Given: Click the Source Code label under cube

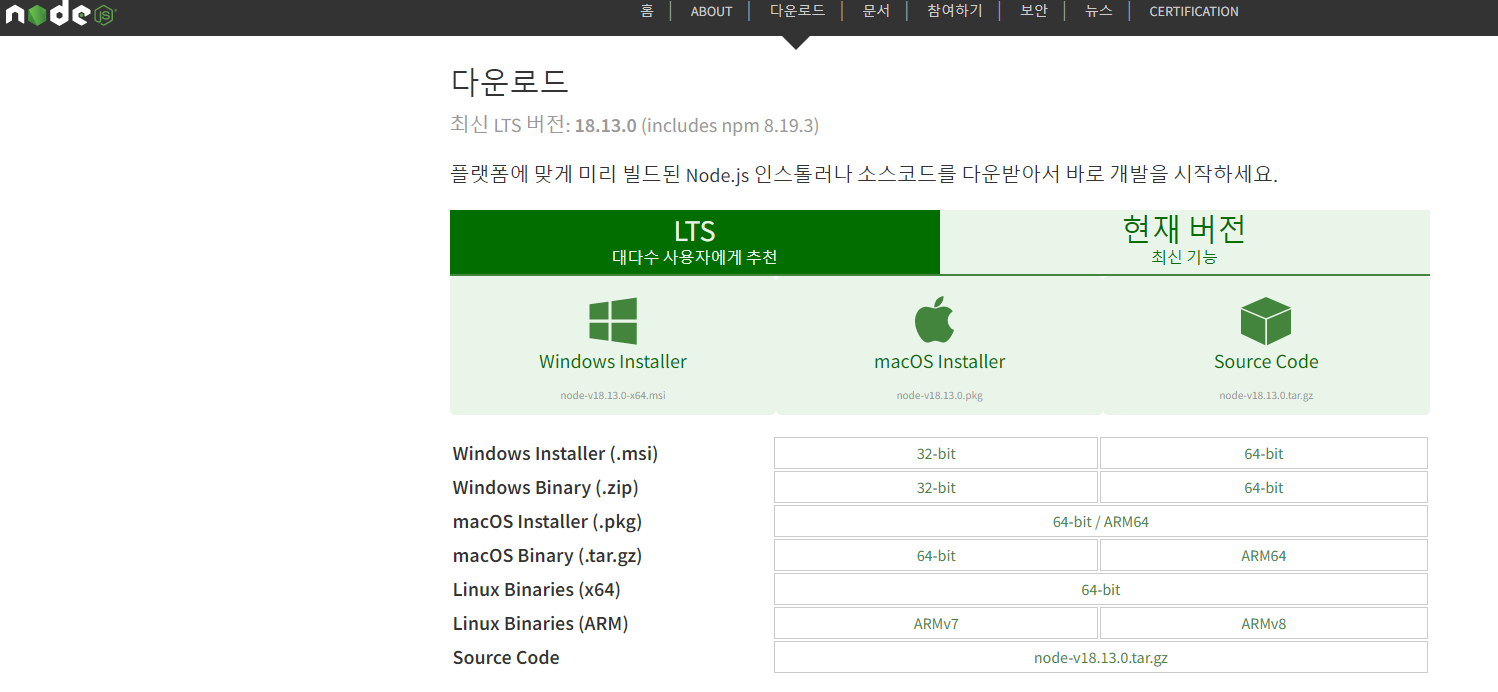Looking at the screenshot, I should coord(1266,361).
